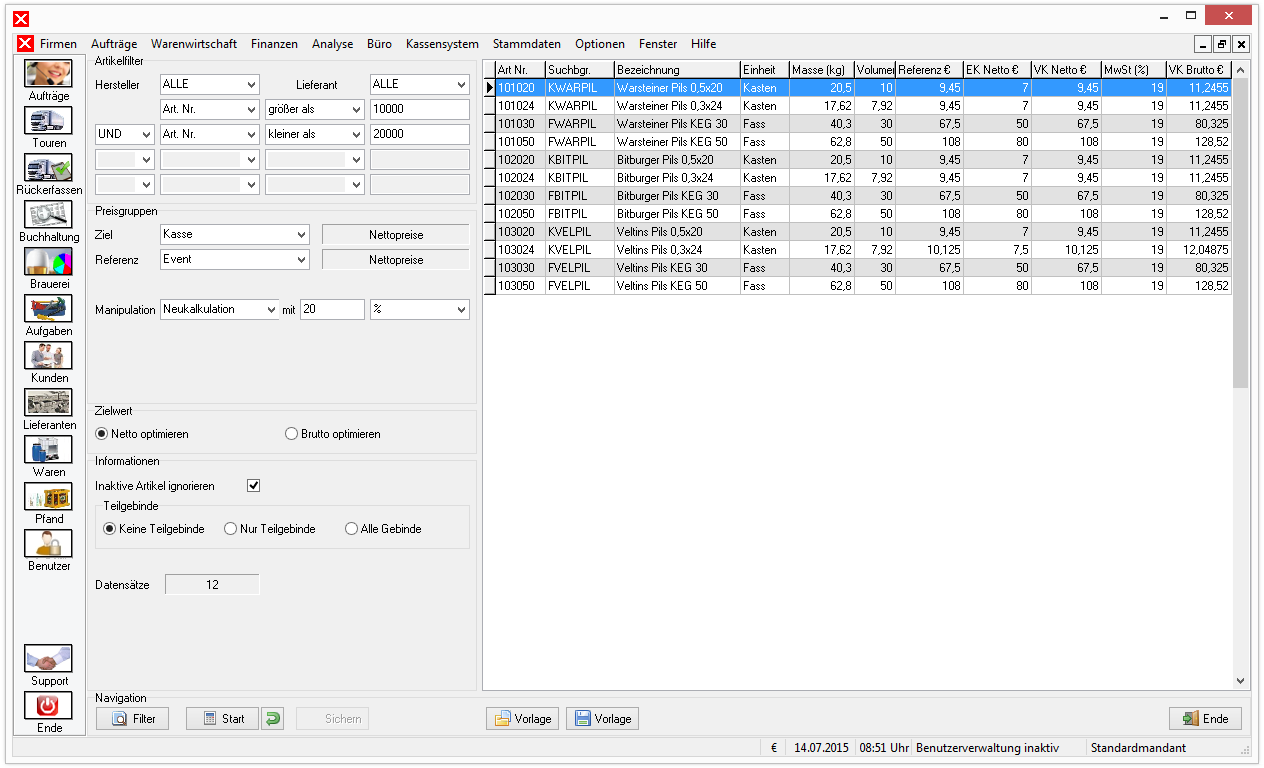1264x768 pixels.
Task: Click the red Ende power icon in sidebar
Action: coord(48,706)
